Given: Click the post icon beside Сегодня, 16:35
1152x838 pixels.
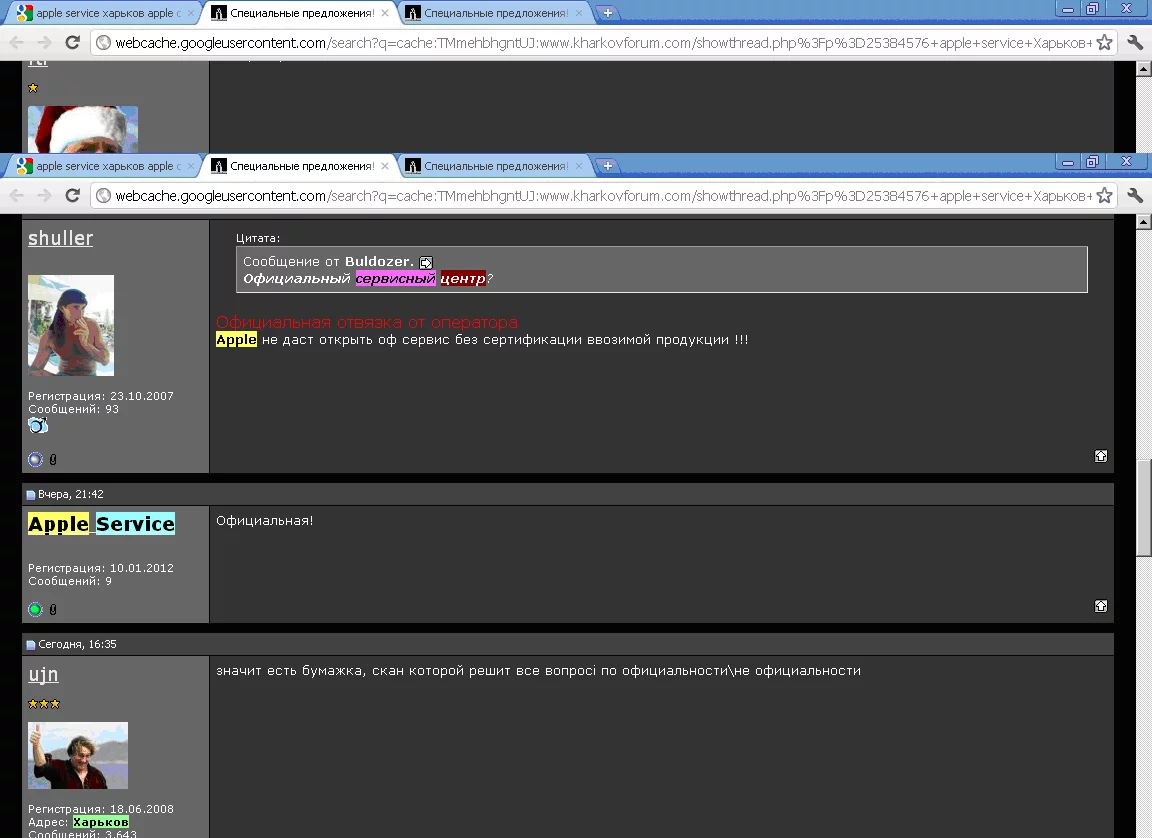Looking at the screenshot, I should pos(31,645).
